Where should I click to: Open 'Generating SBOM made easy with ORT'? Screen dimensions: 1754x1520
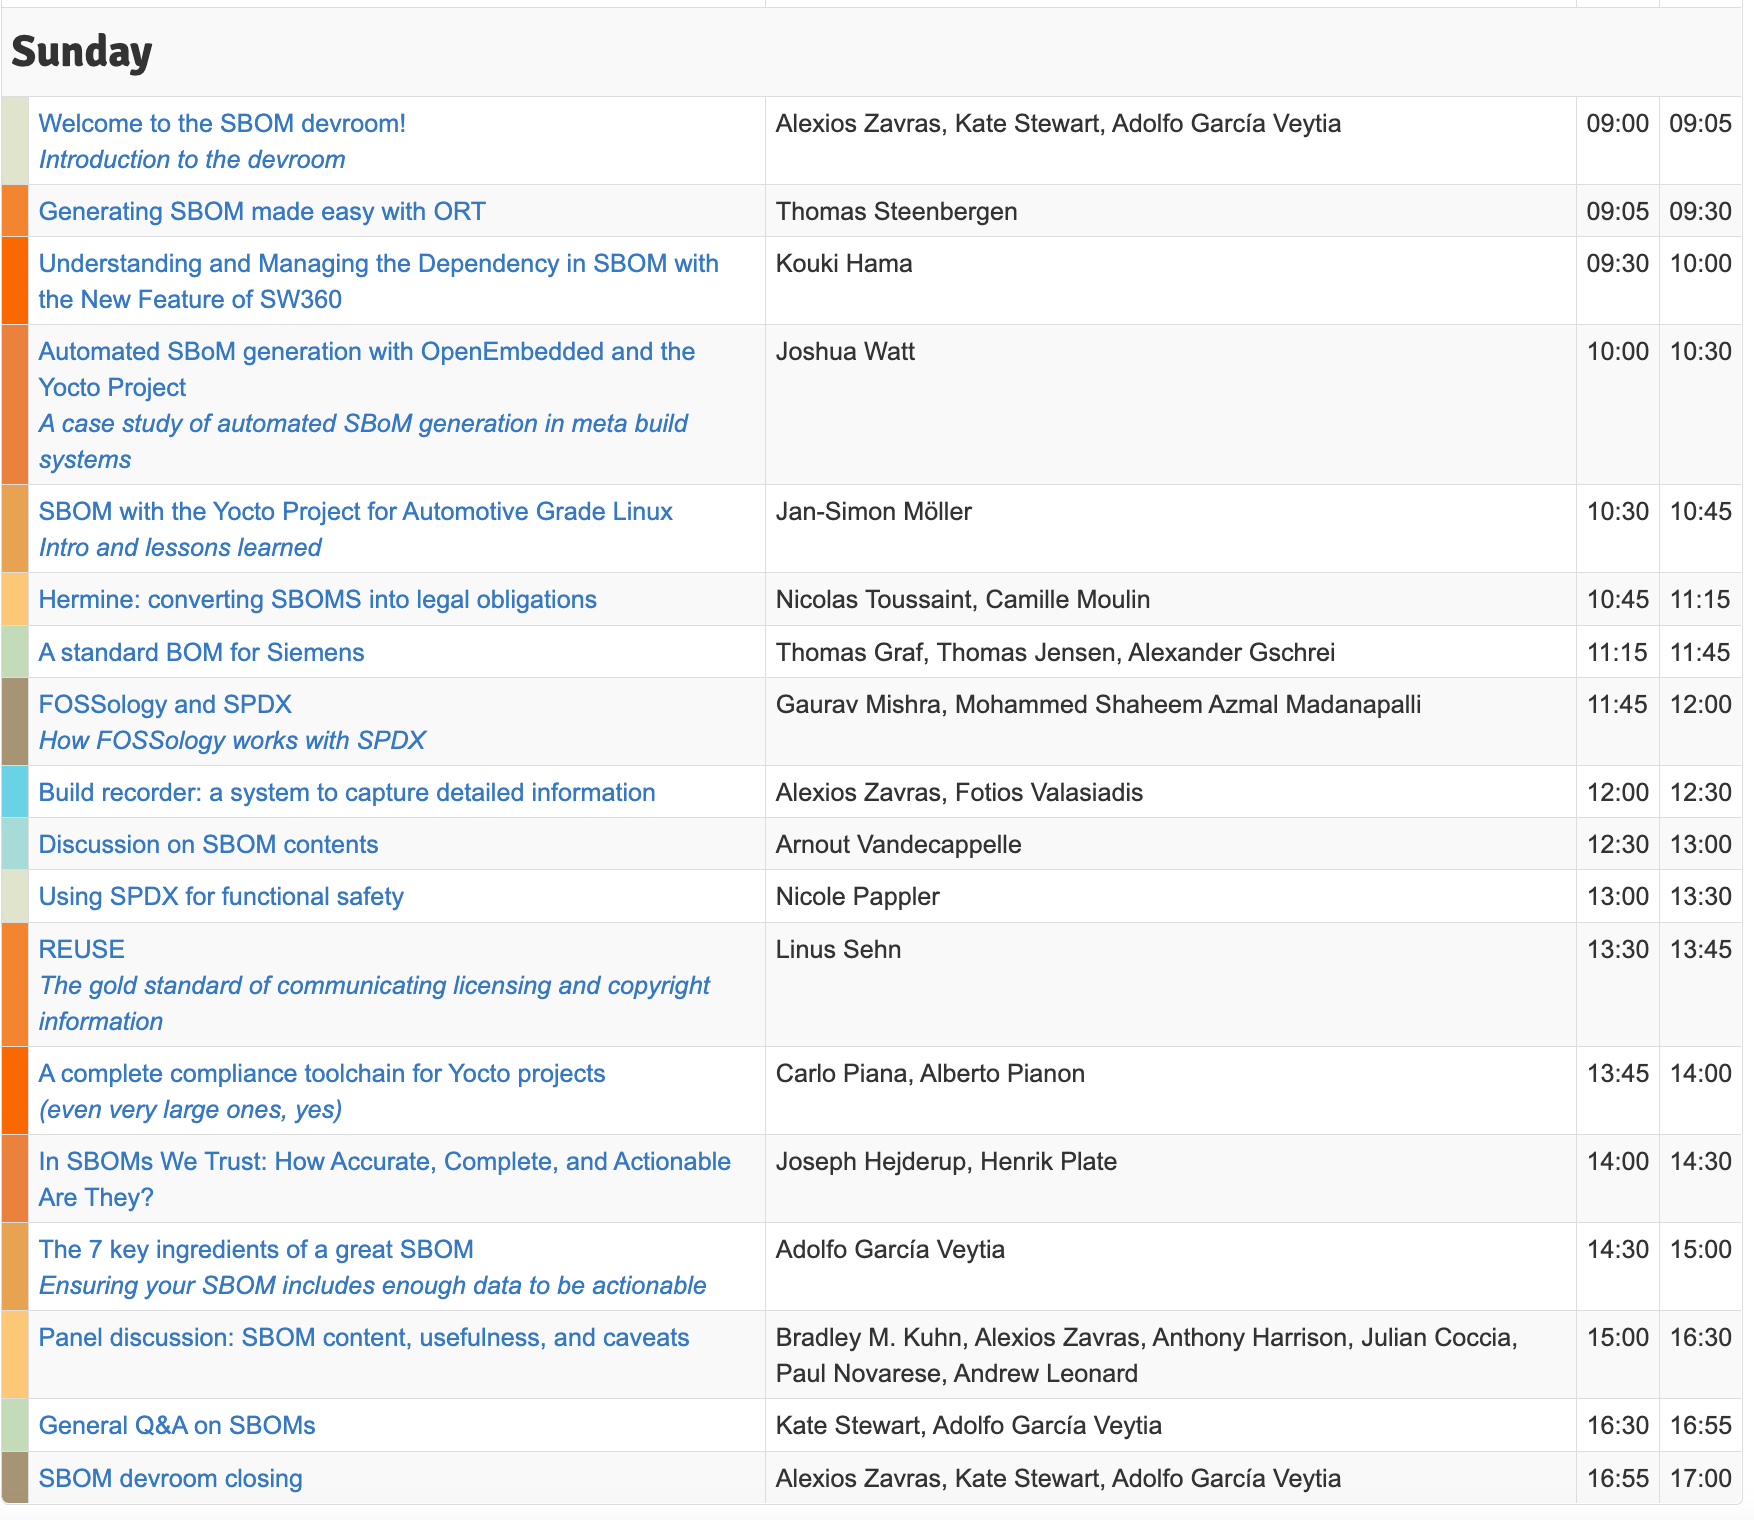pos(262,211)
